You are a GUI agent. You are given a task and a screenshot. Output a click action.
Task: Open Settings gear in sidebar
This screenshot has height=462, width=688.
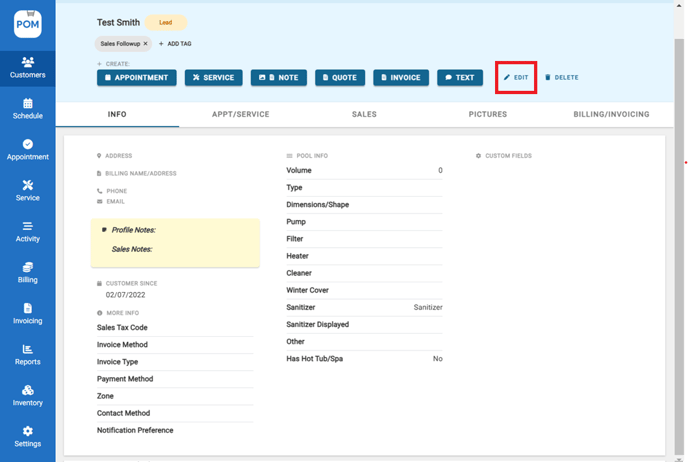27,436
